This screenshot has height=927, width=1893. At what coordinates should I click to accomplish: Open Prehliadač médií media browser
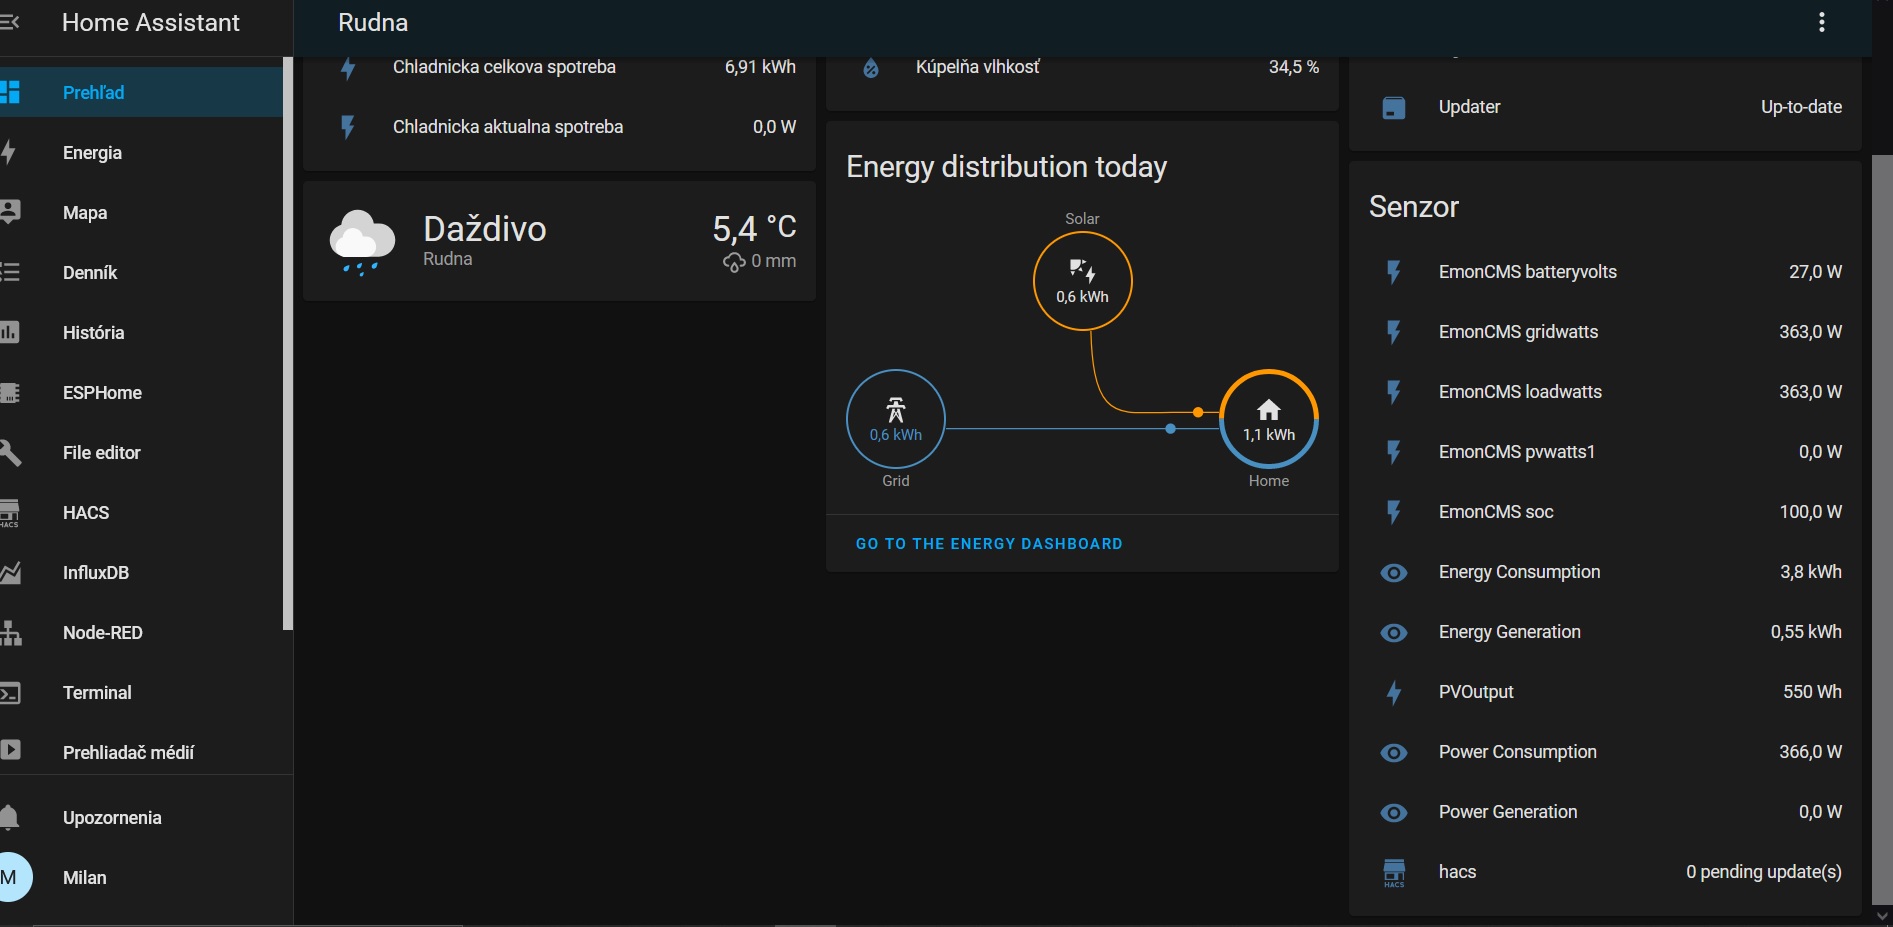pos(141,752)
